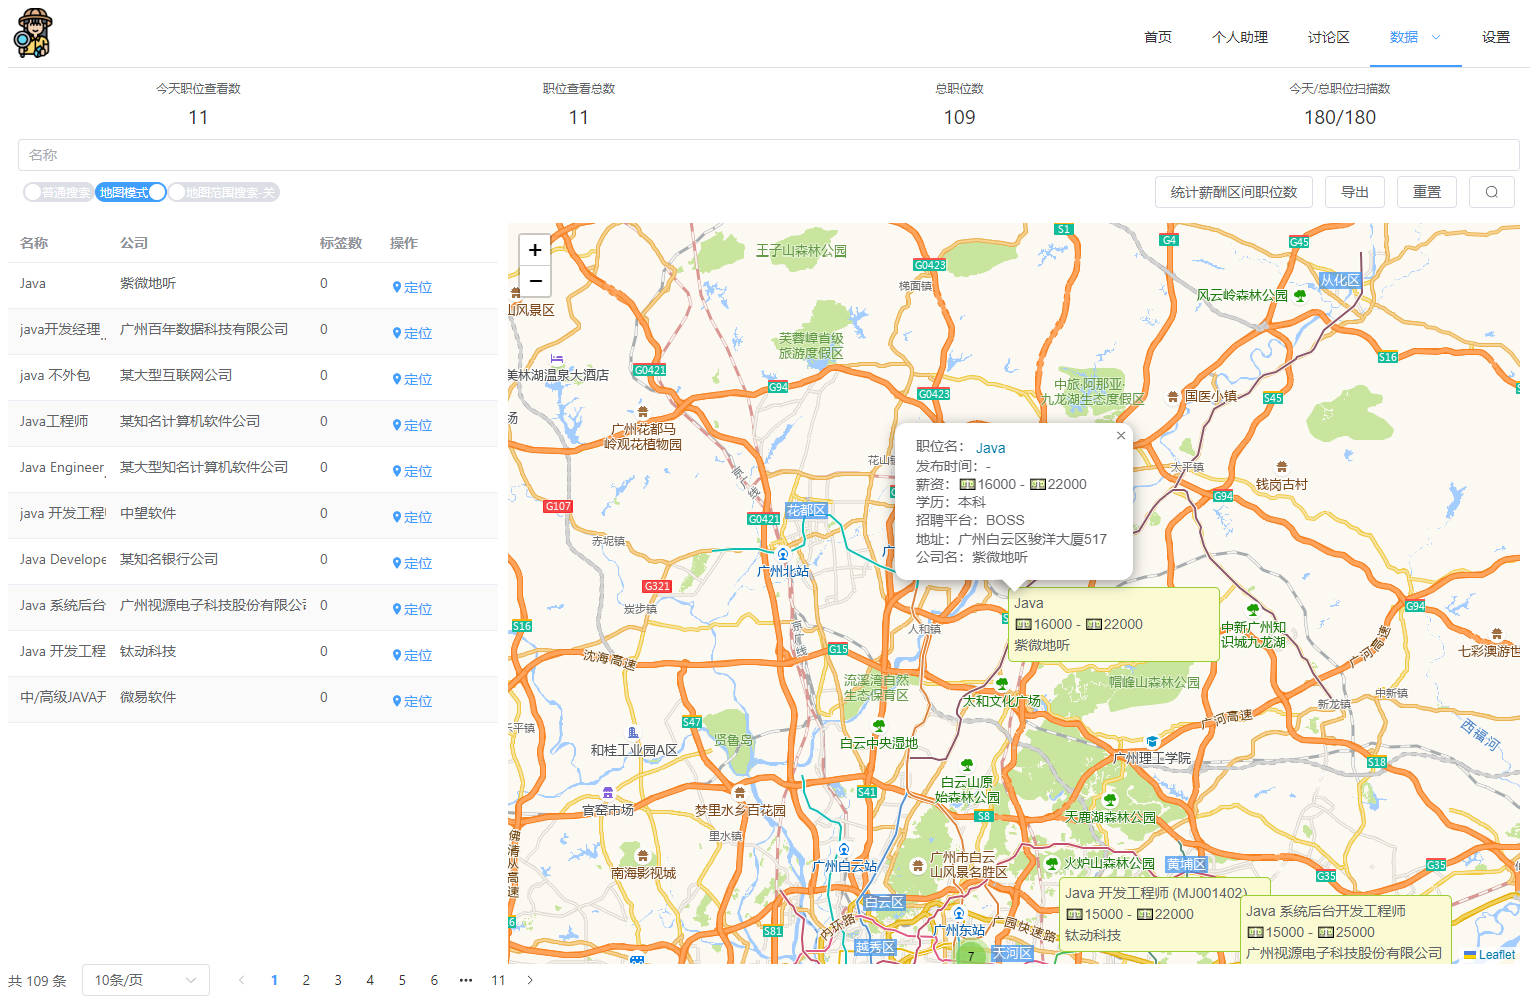Expand the 数据 menu dropdown

point(1415,37)
